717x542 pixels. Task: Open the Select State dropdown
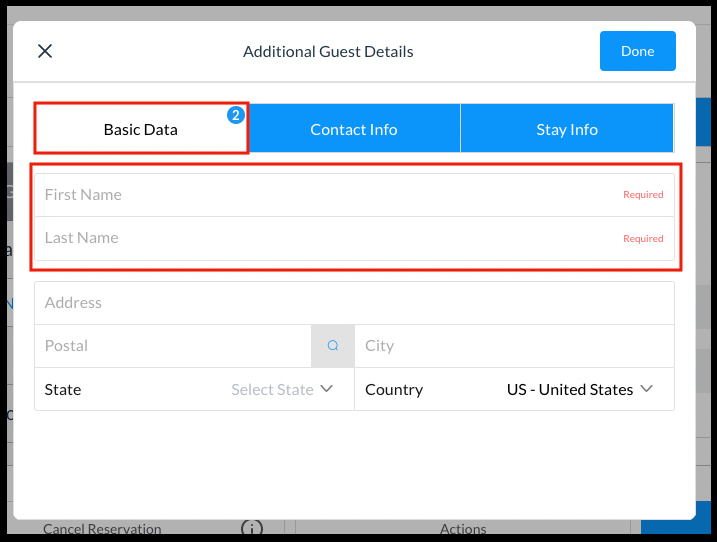pyautogui.click(x=272, y=390)
